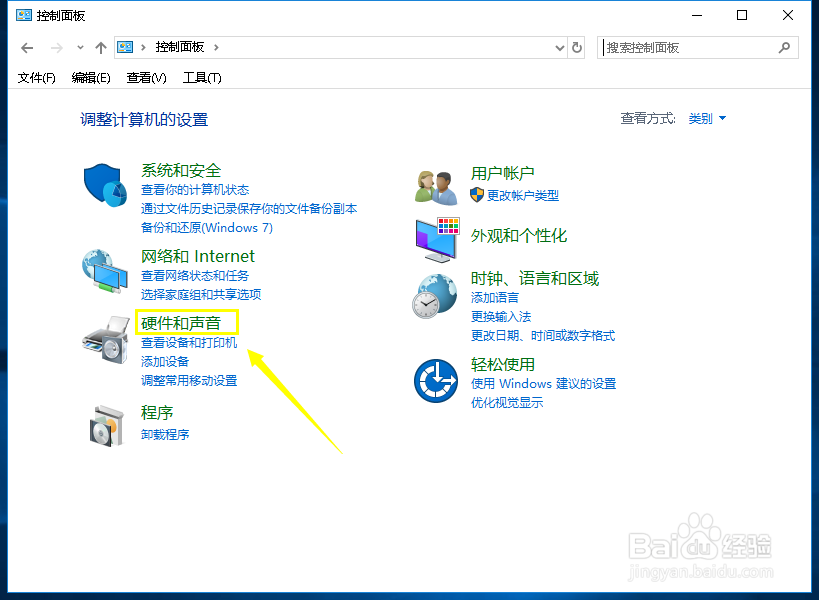The image size is (819, 600).
Task: Click 查看设备和打印机 link
Action: pos(189,343)
